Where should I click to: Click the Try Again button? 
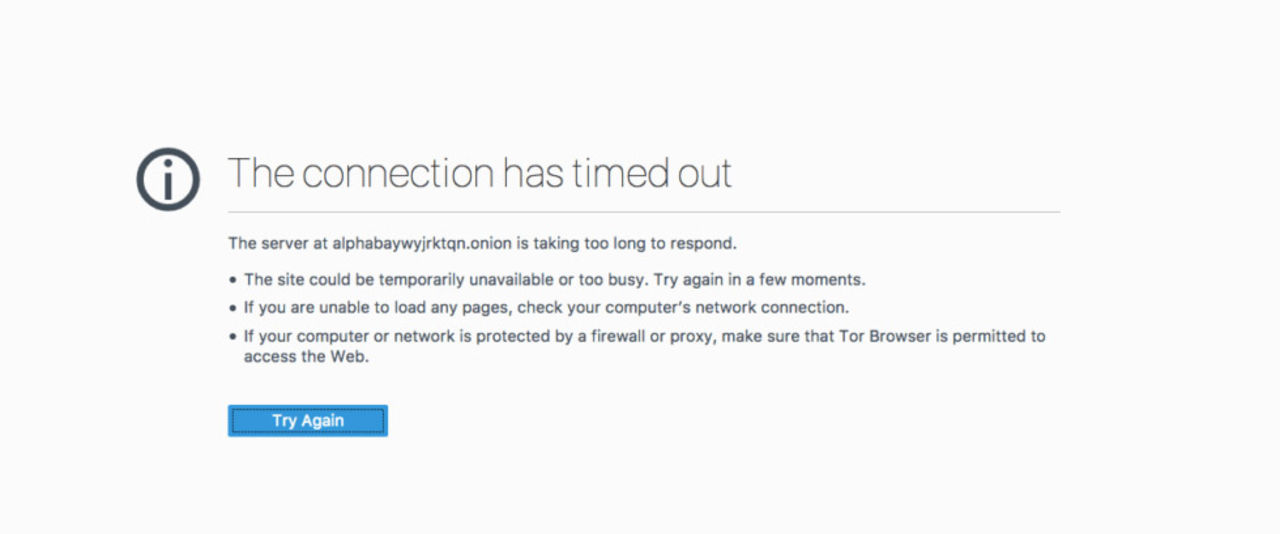pyautogui.click(x=307, y=421)
